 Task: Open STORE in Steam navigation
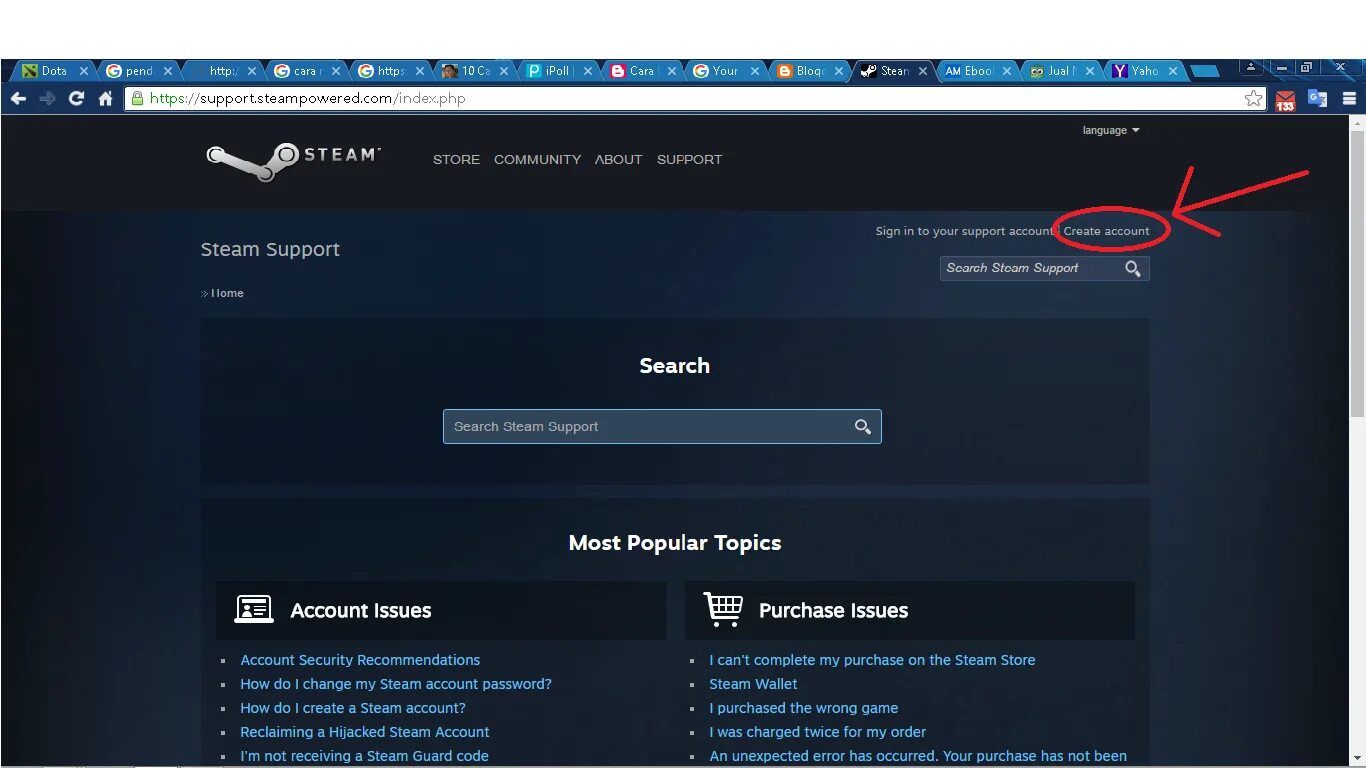pos(456,160)
